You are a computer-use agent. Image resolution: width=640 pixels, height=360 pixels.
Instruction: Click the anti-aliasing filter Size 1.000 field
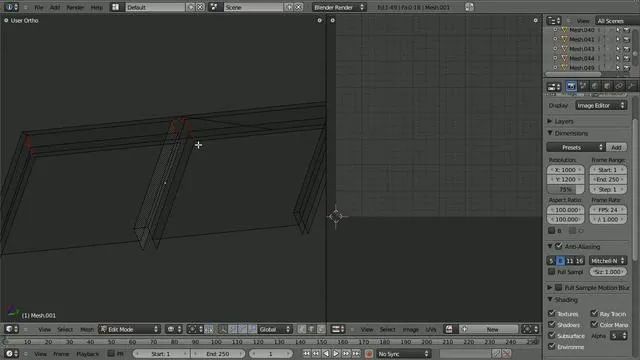click(x=608, y=271)
